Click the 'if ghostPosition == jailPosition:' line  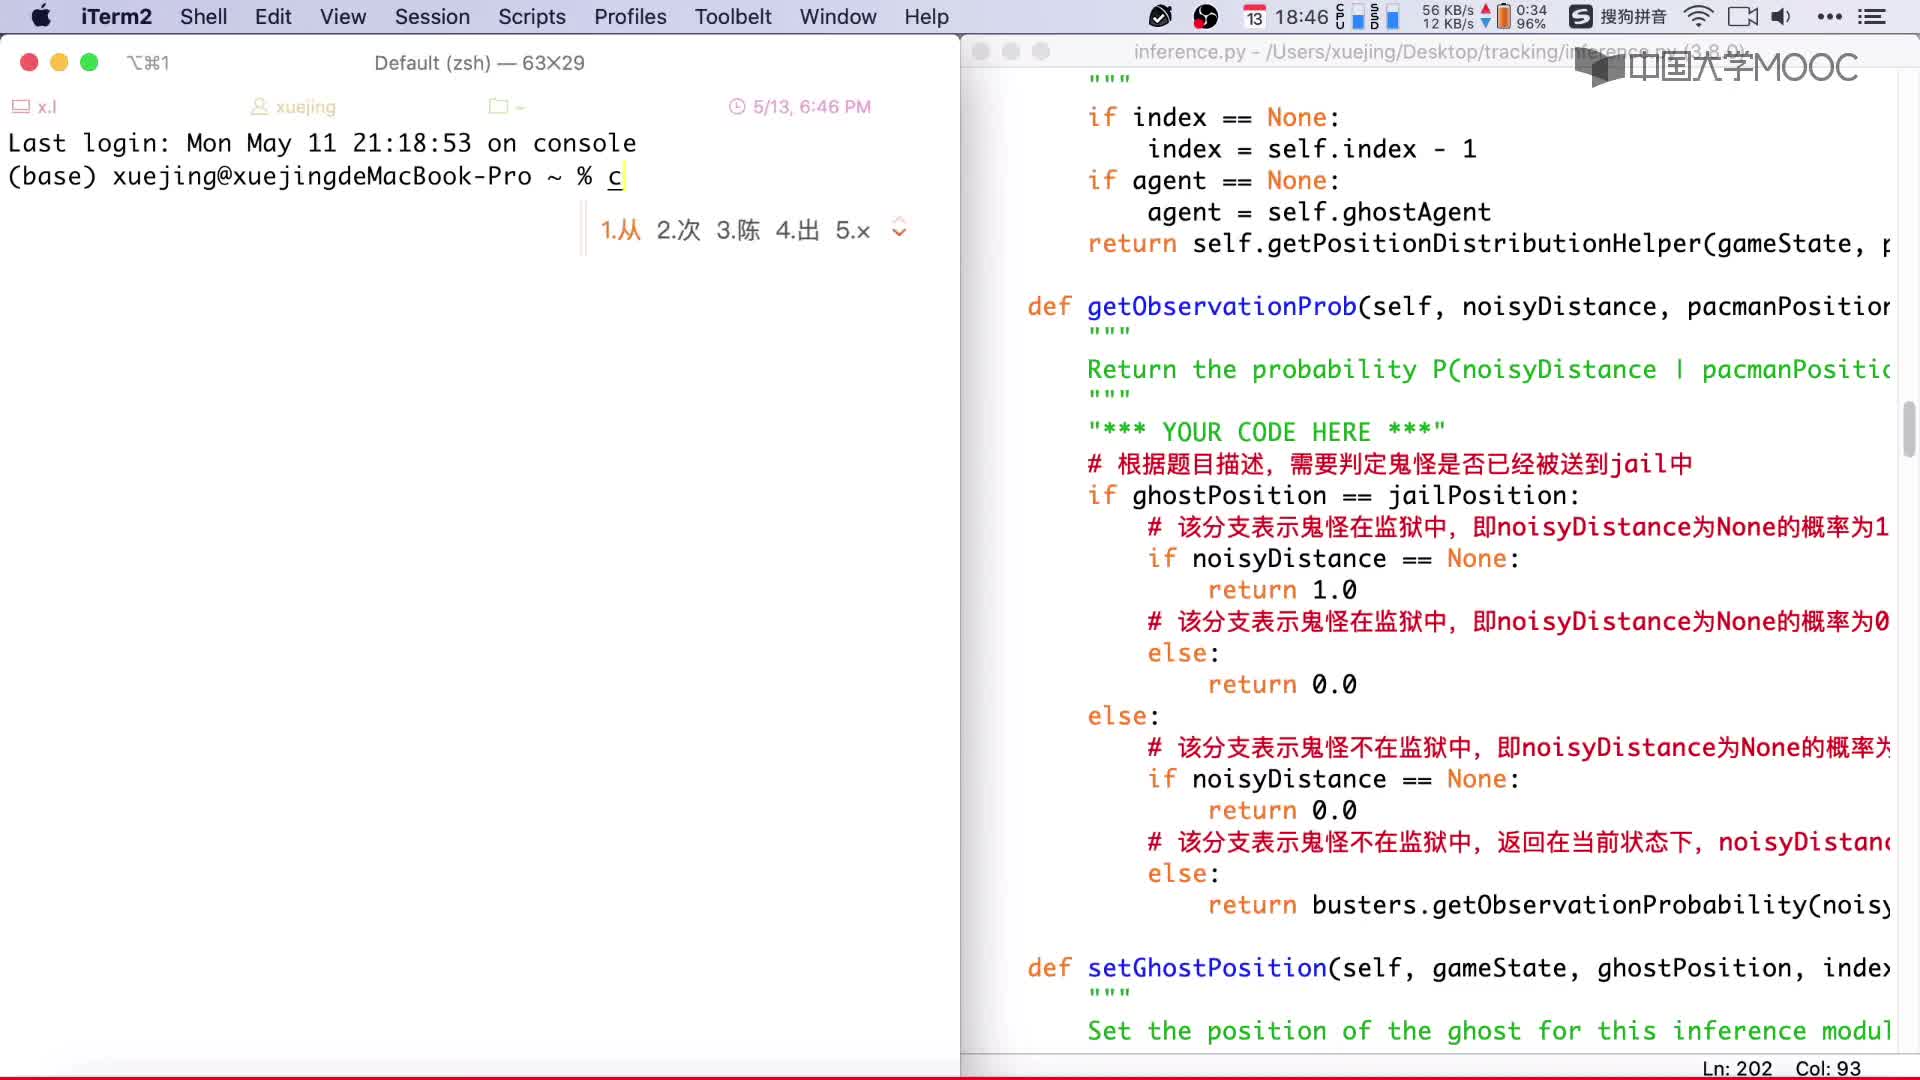coord(1333,495)
